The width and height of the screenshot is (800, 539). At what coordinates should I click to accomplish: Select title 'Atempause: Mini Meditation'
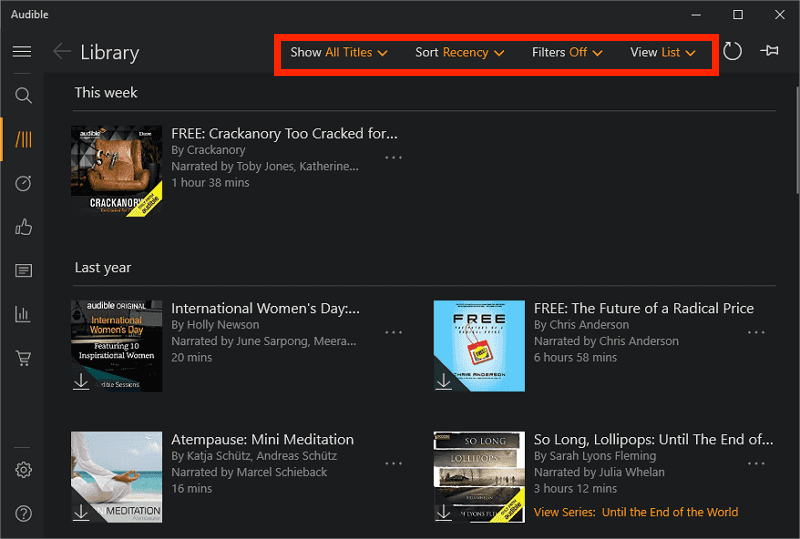pos(262,439)
